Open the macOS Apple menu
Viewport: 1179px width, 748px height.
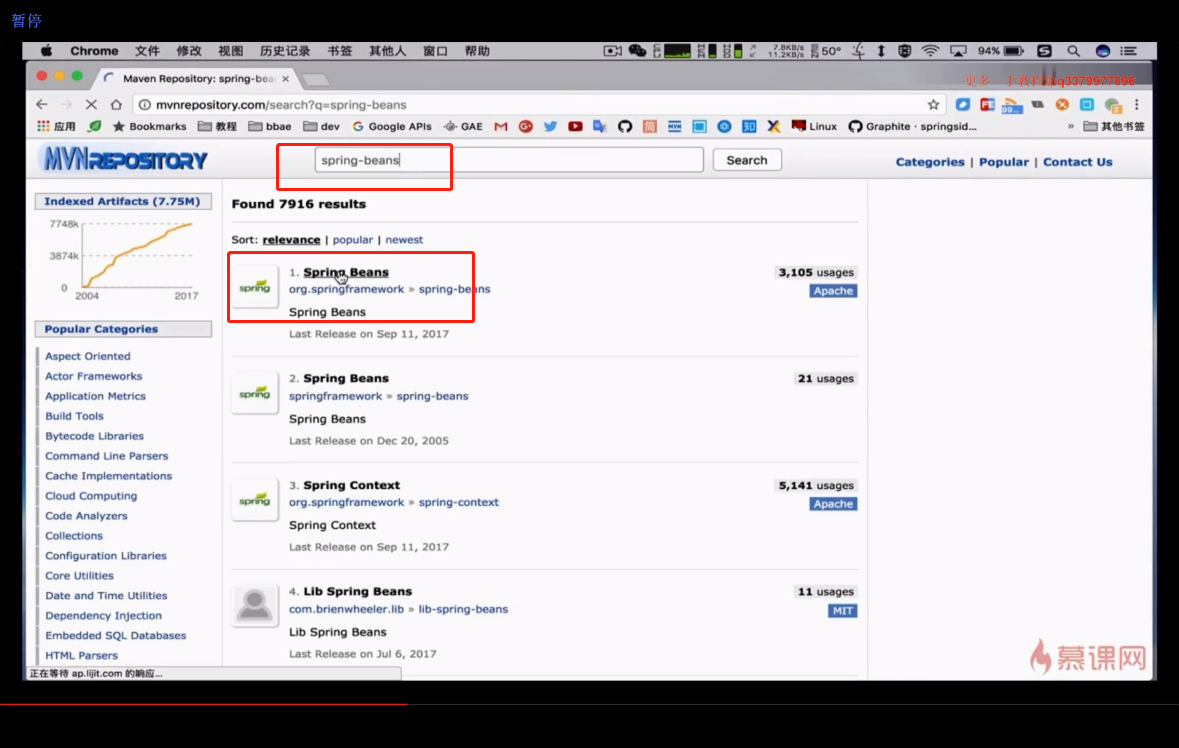click(x=47, y=50)
